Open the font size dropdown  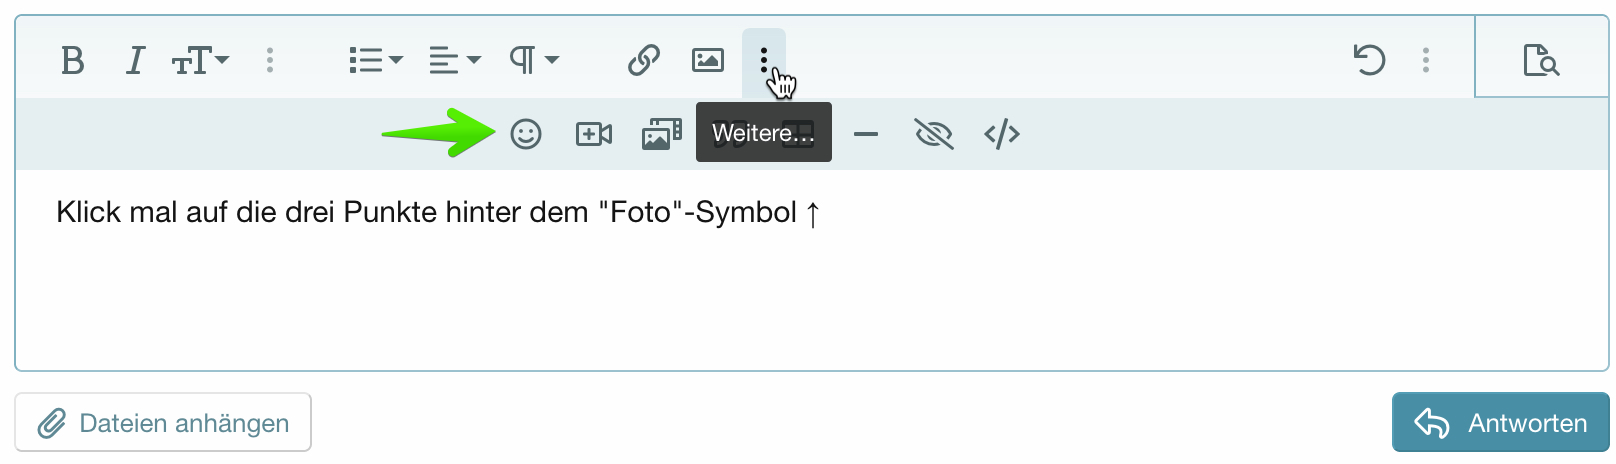click(x=200, y=61)
